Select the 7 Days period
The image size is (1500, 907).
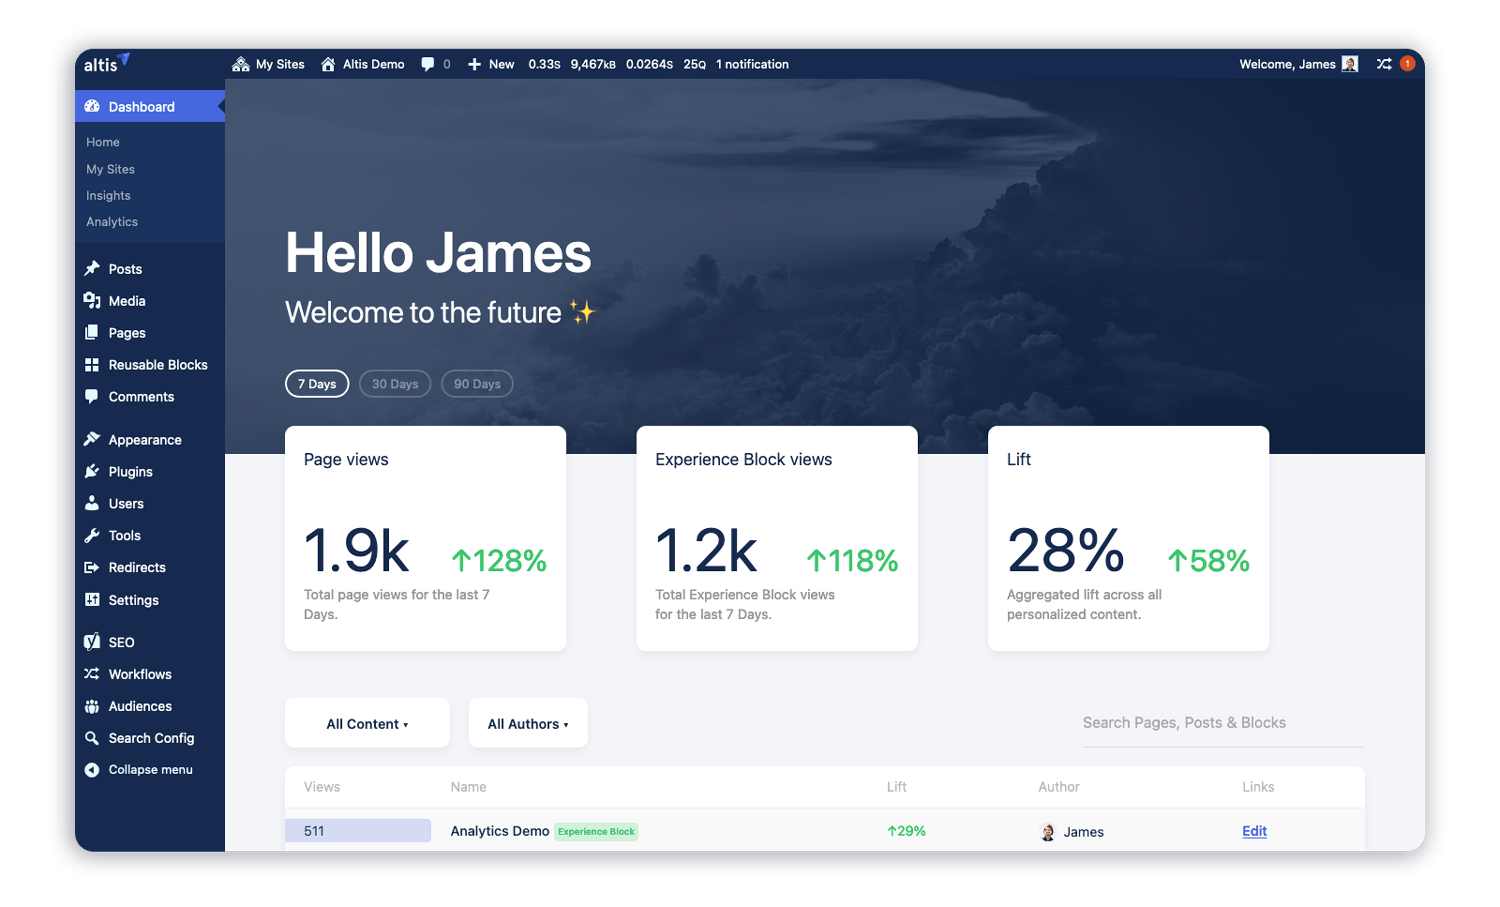(x=317, y=384)
